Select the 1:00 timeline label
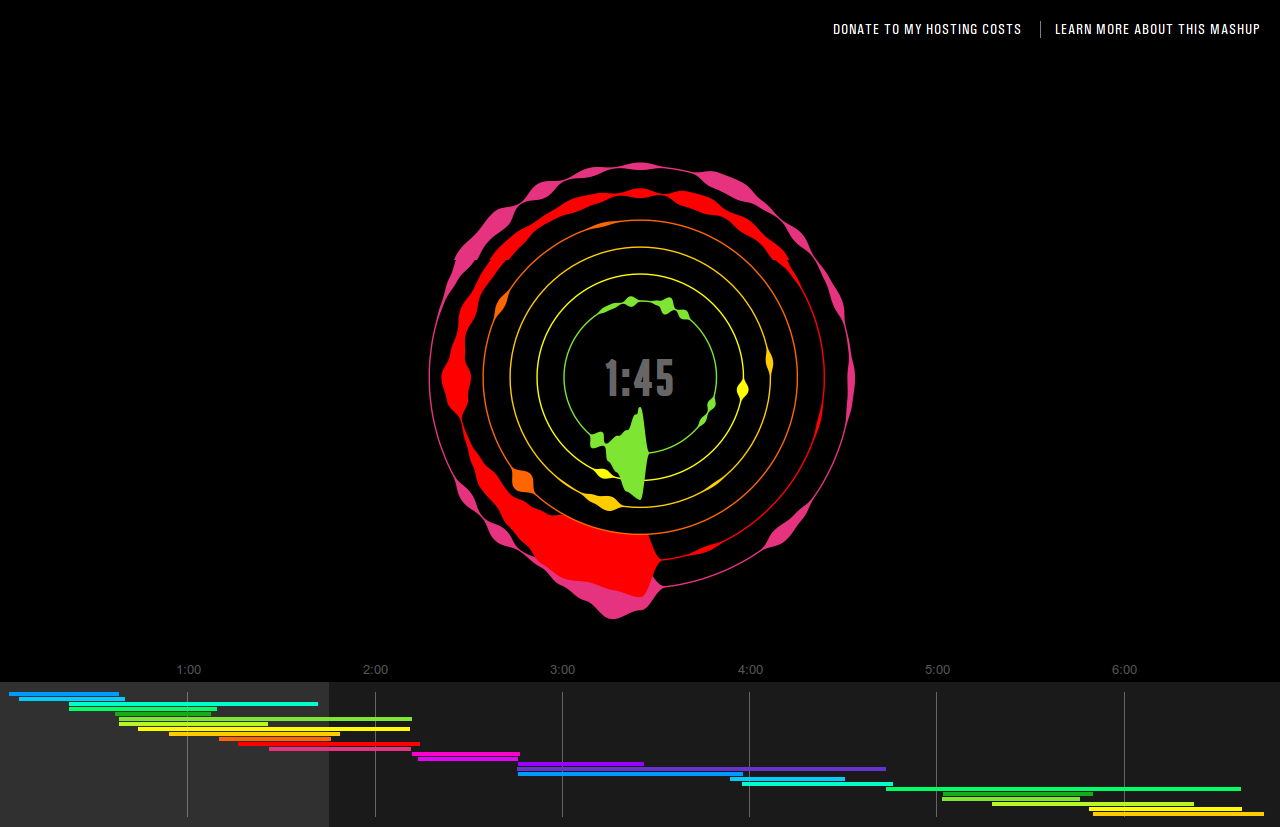The image size is (1280, 827). [189, 670]
